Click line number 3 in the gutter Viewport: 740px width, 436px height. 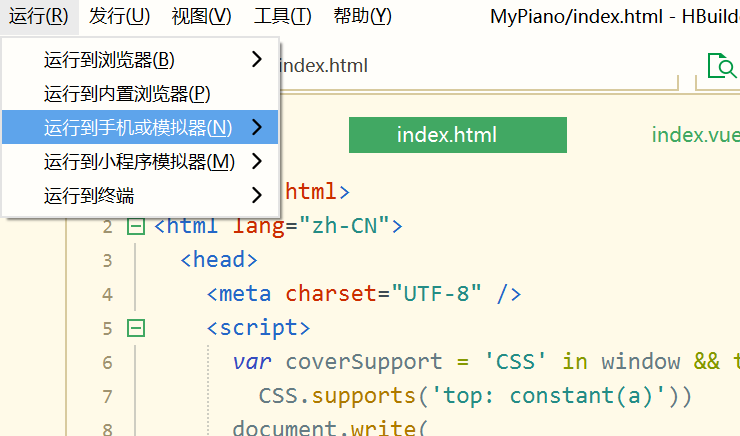(107, 261)
